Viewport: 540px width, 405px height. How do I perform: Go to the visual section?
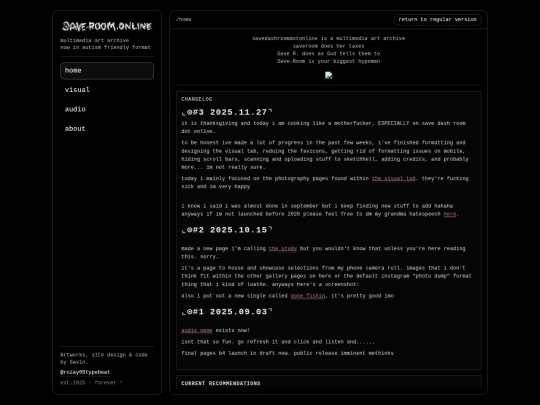click(x=77, y=90)
